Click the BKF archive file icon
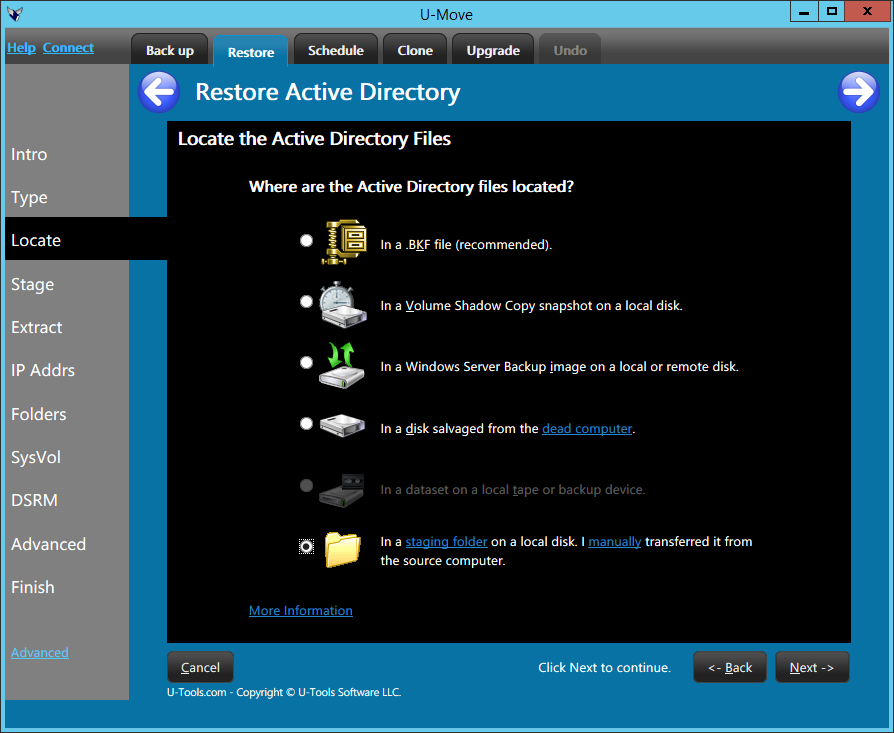Screen dimensions: 894x733 pos(343,242)
